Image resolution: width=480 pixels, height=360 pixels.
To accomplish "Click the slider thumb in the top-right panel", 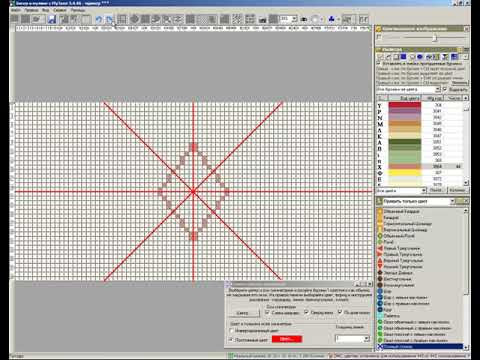I will [x=434, y=38].
